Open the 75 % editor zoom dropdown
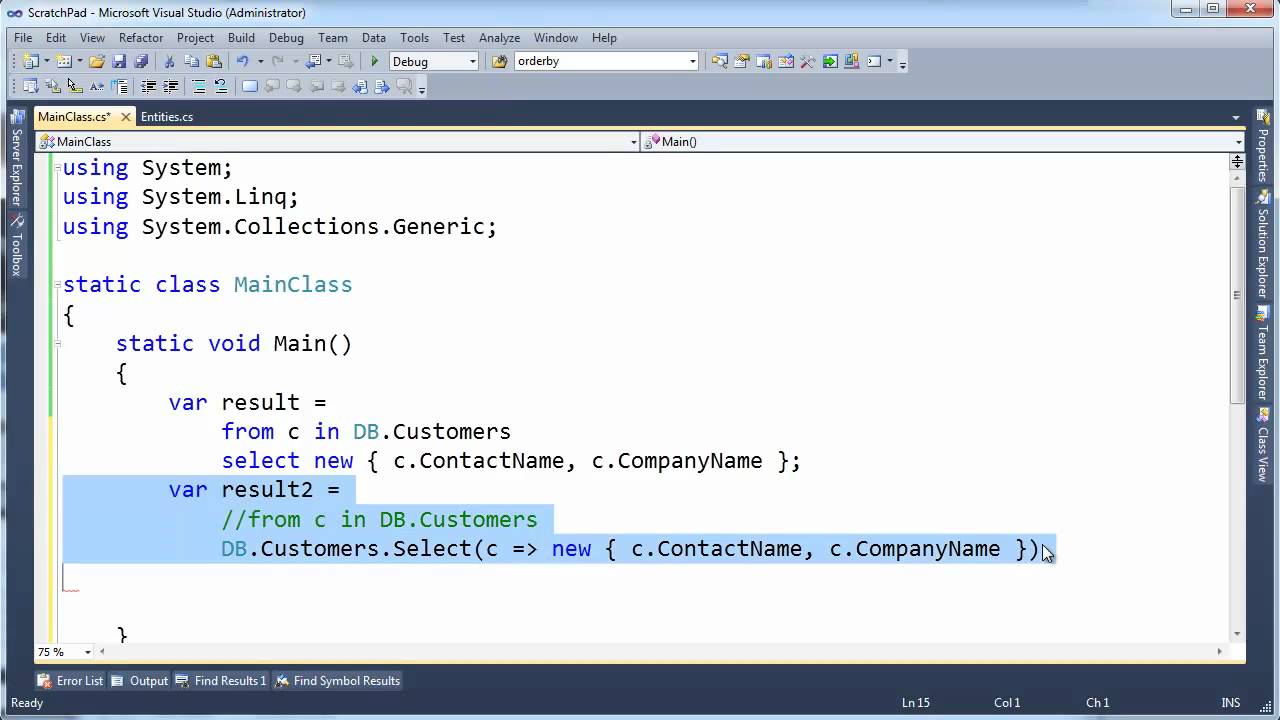This screenshot has width=1280, height=720. click(x=88, y=652)
